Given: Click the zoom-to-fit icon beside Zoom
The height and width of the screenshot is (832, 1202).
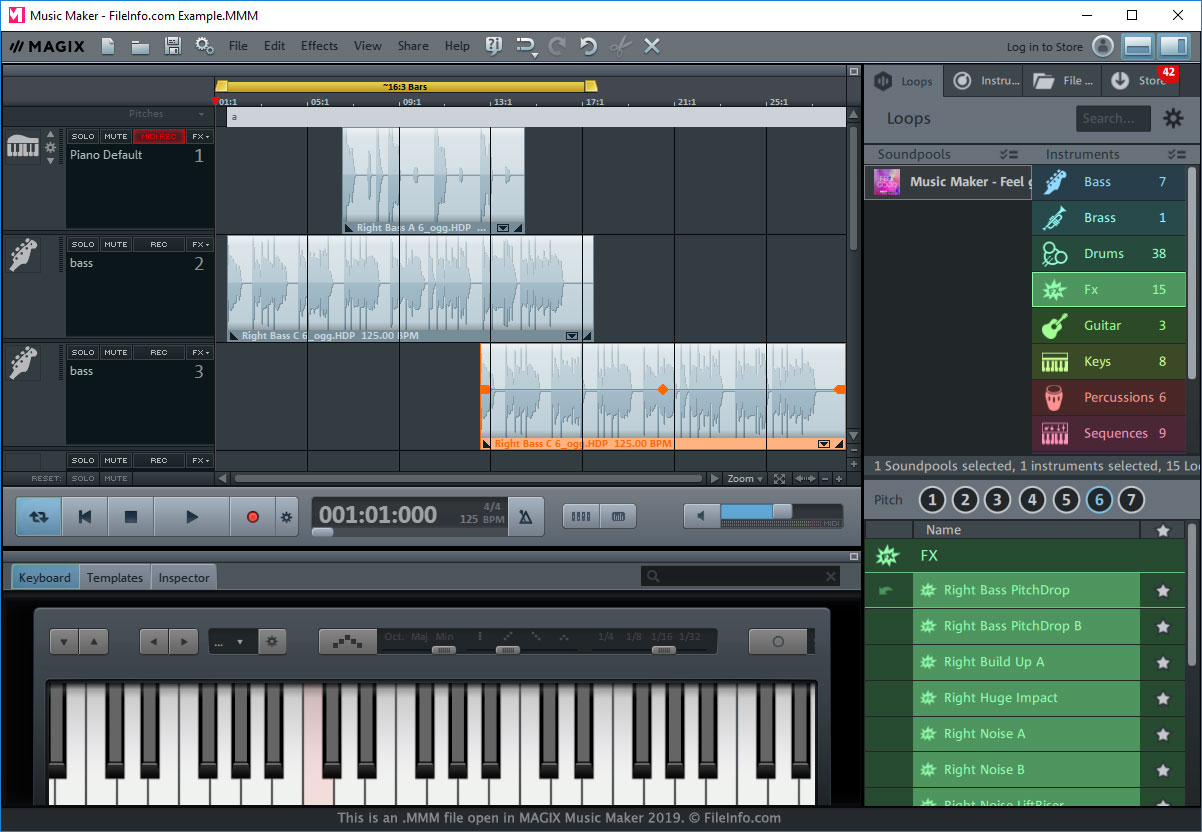Looking at the screenshot, I should pos(780,479).
